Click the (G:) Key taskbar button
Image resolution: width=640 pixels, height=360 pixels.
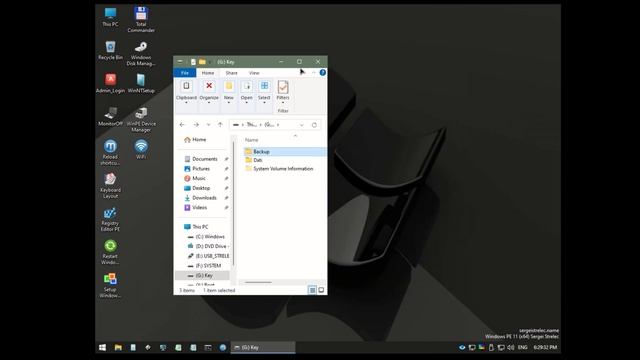[x=263, y=347]
